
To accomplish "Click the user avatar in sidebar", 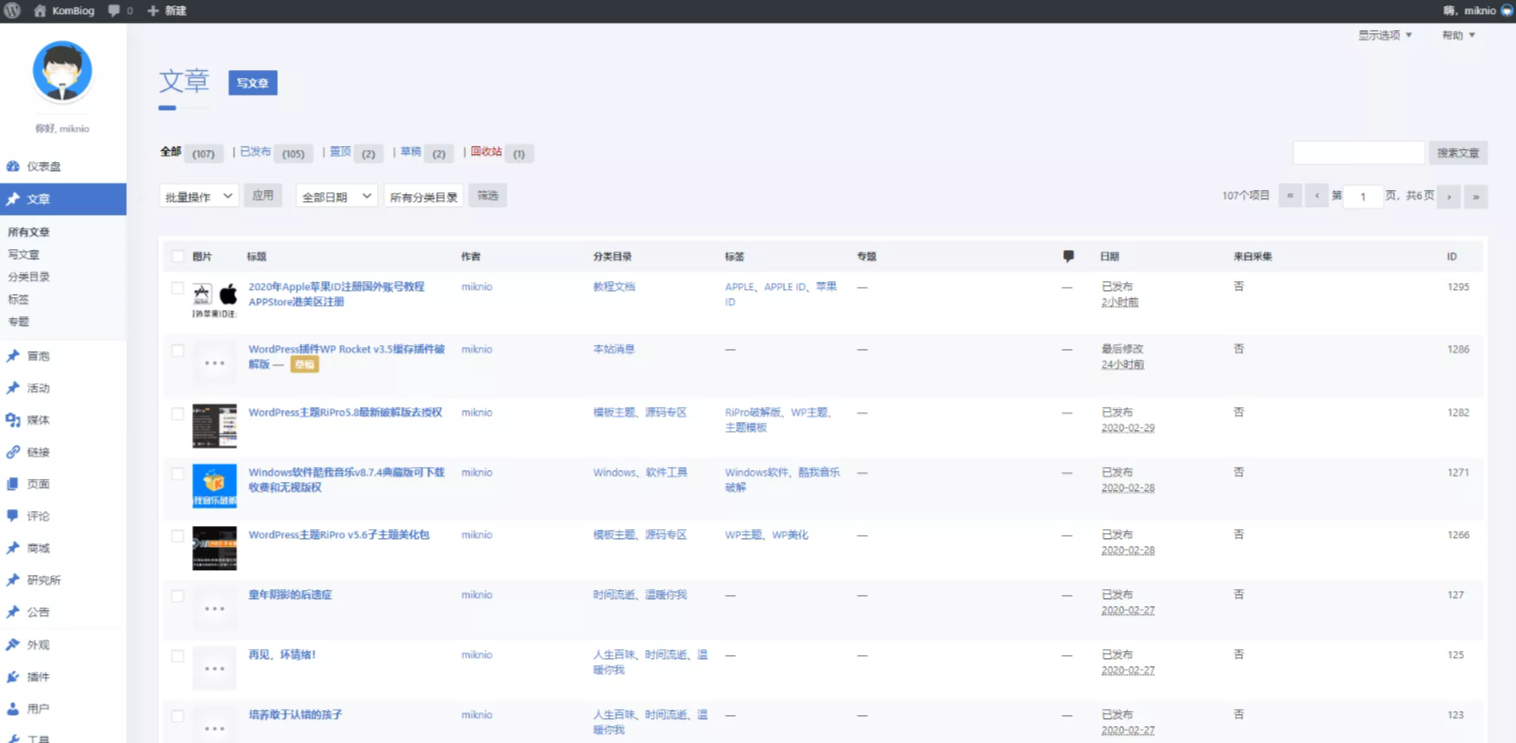I will coord(62,72).
